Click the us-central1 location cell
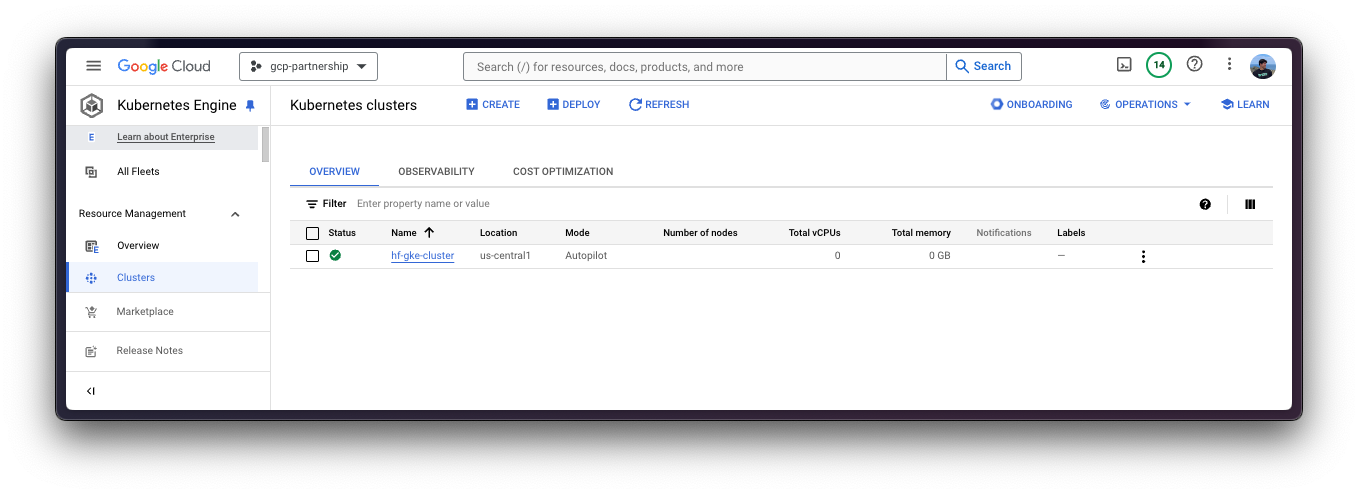Image resolution: width=1358 pixels, height=494 pixels. (x=505, y=256)
